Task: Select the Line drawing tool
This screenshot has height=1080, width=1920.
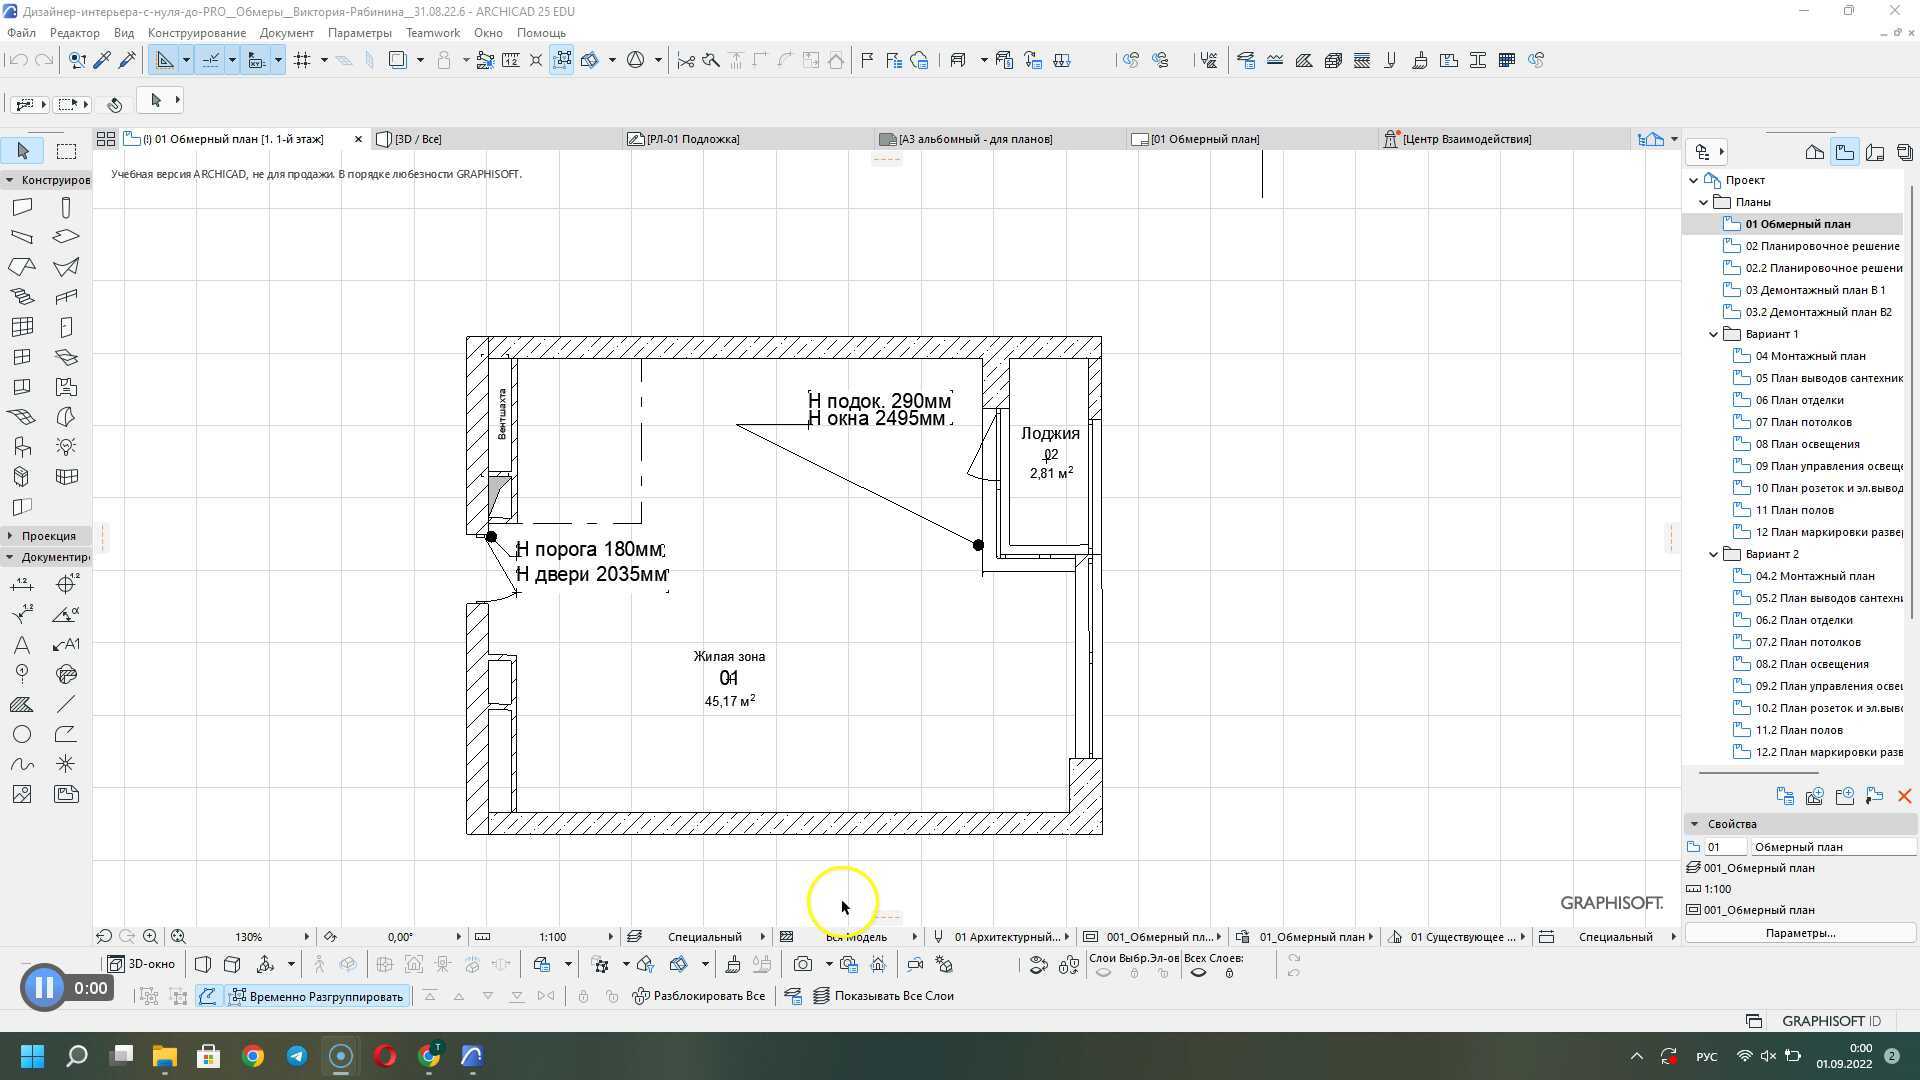Action: (x=66, y=705)
